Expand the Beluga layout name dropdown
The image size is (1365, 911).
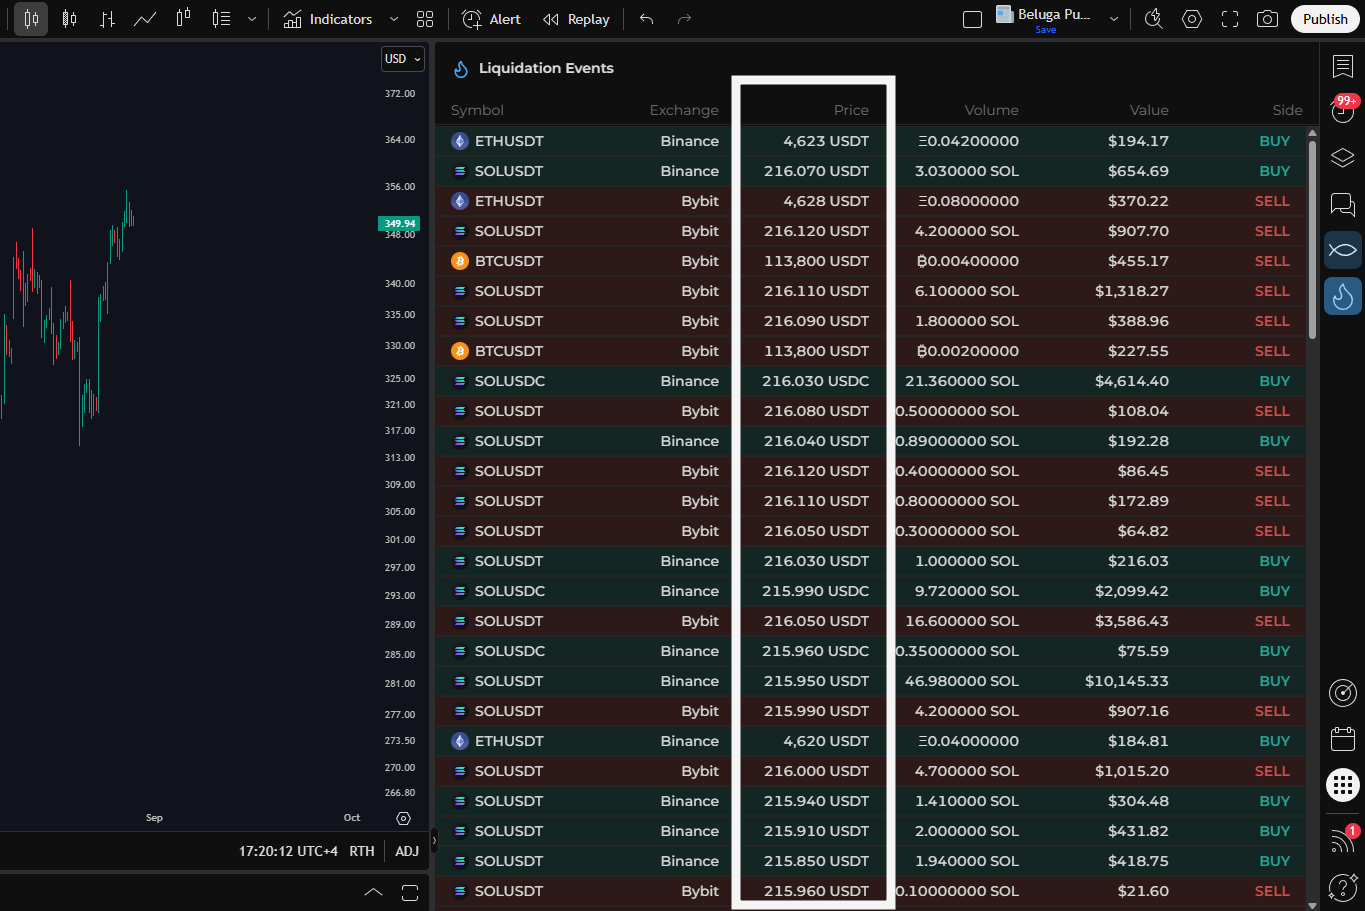1114,19
